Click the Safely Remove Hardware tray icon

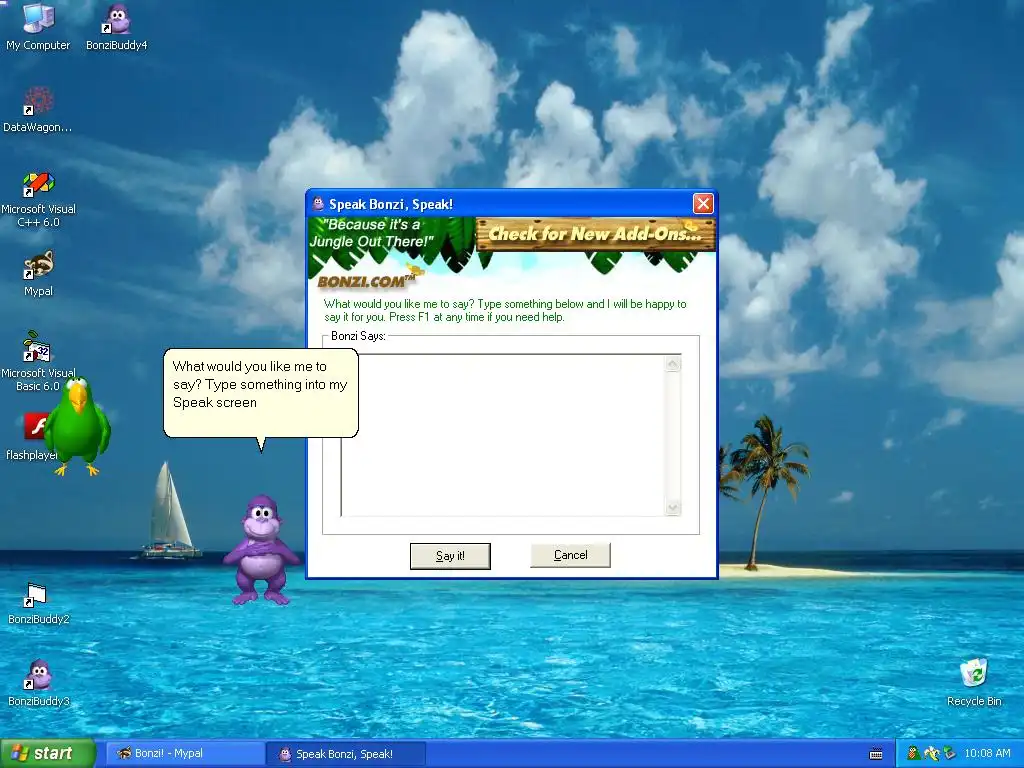tap(950, 754)
